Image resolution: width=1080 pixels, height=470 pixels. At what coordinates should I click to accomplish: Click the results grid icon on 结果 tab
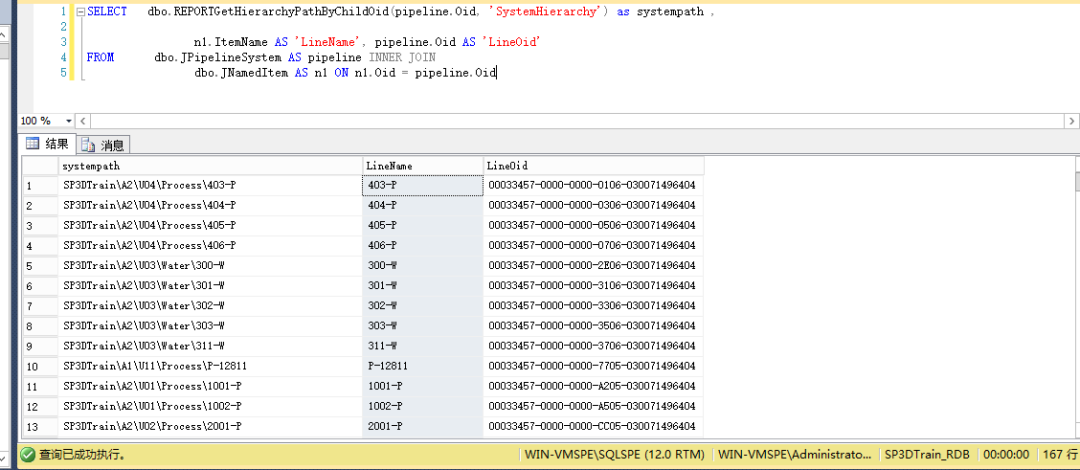[x=32, y=143]
